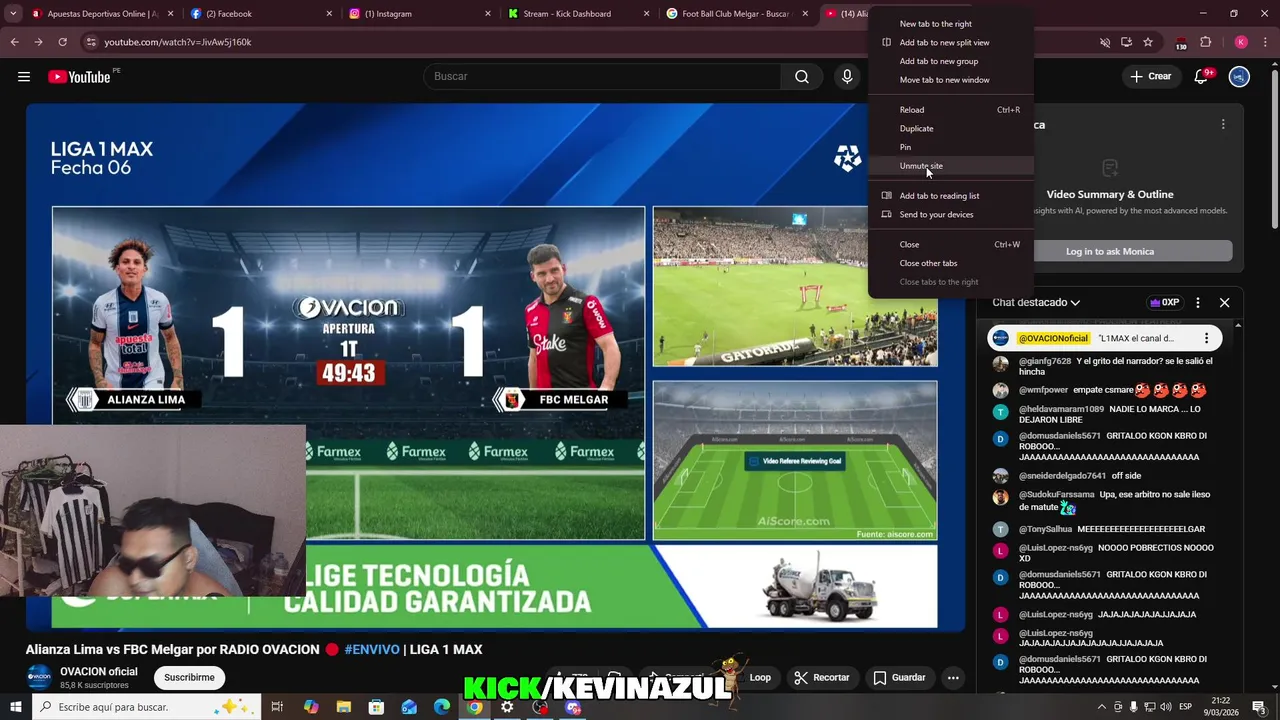Click the browser forward arrow
Image resolution: width=1280 pixels, height=720 pixels.
[38, 42]
